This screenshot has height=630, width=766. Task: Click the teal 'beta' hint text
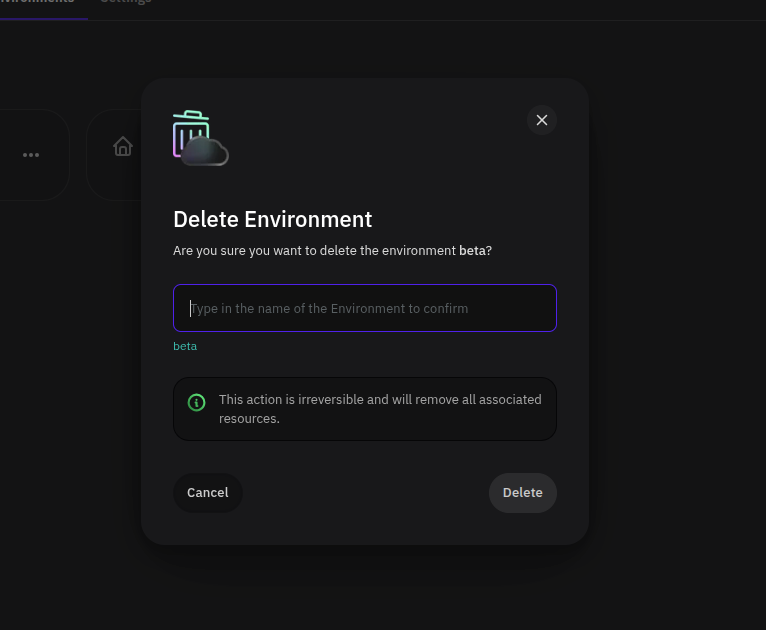click(185, 346)
